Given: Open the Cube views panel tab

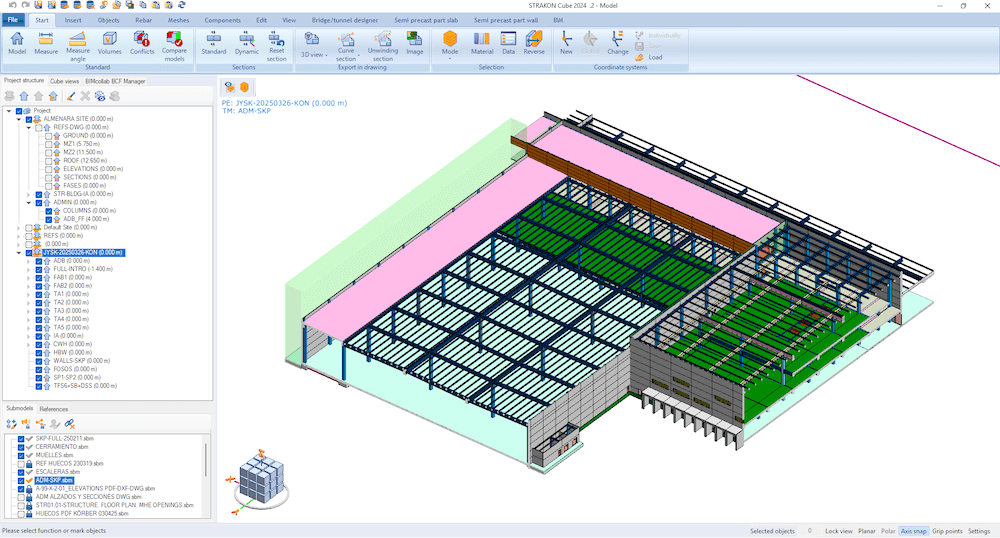Looking at the screenshot, I should point(65,81).
